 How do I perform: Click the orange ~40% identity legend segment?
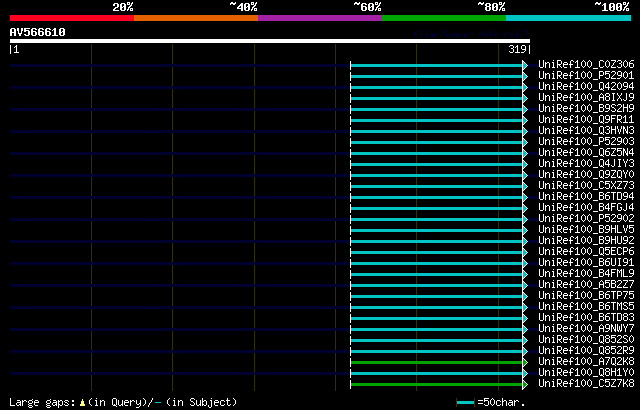click(x=196, y=18)
